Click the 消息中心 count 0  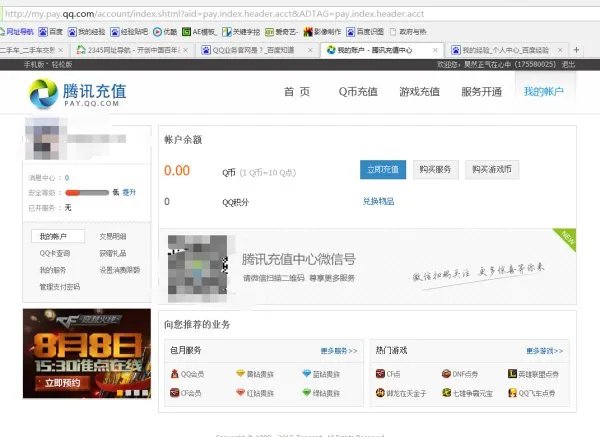[67, 178]
